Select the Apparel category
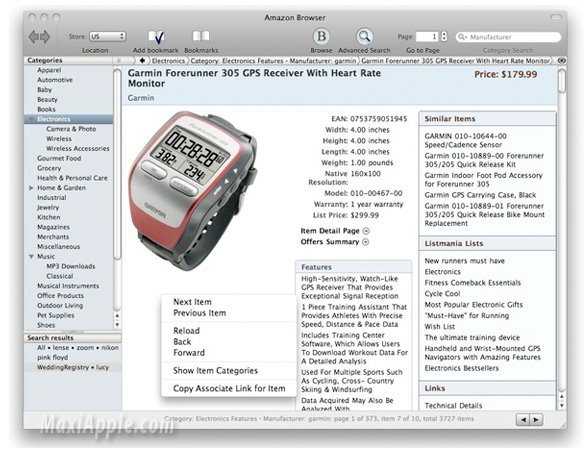The image size is (586, 451). (x=49, y=70)
